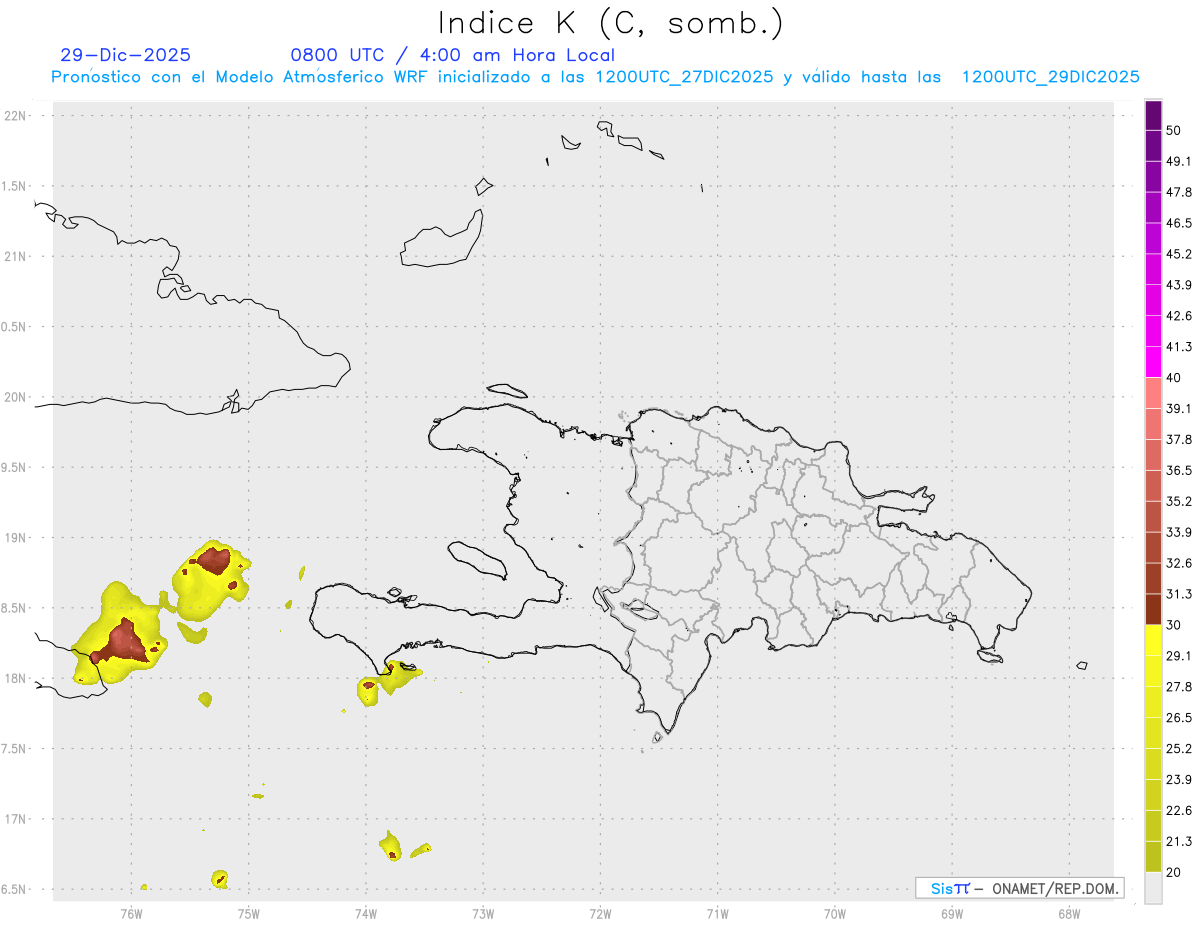
Task: Select the '68W' longitude label
Action: [1069, 913]
